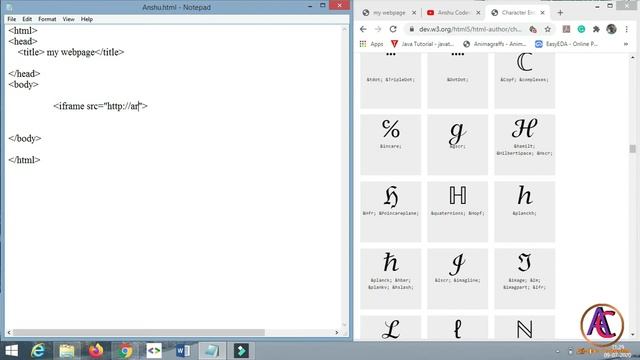Select the percent &incare; character card
Screen dimensions: 640x360
pyautogui.click(x=390, y=144)
